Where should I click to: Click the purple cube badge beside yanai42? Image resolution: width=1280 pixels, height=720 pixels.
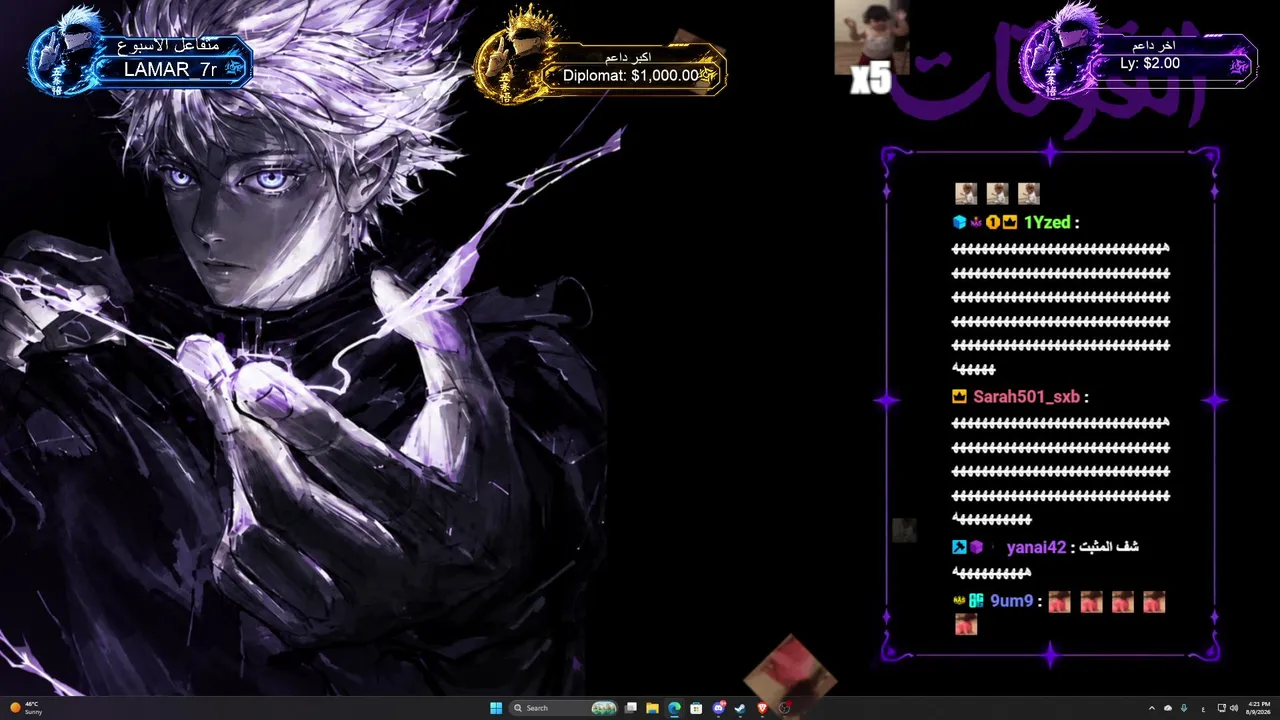[976, 547]
